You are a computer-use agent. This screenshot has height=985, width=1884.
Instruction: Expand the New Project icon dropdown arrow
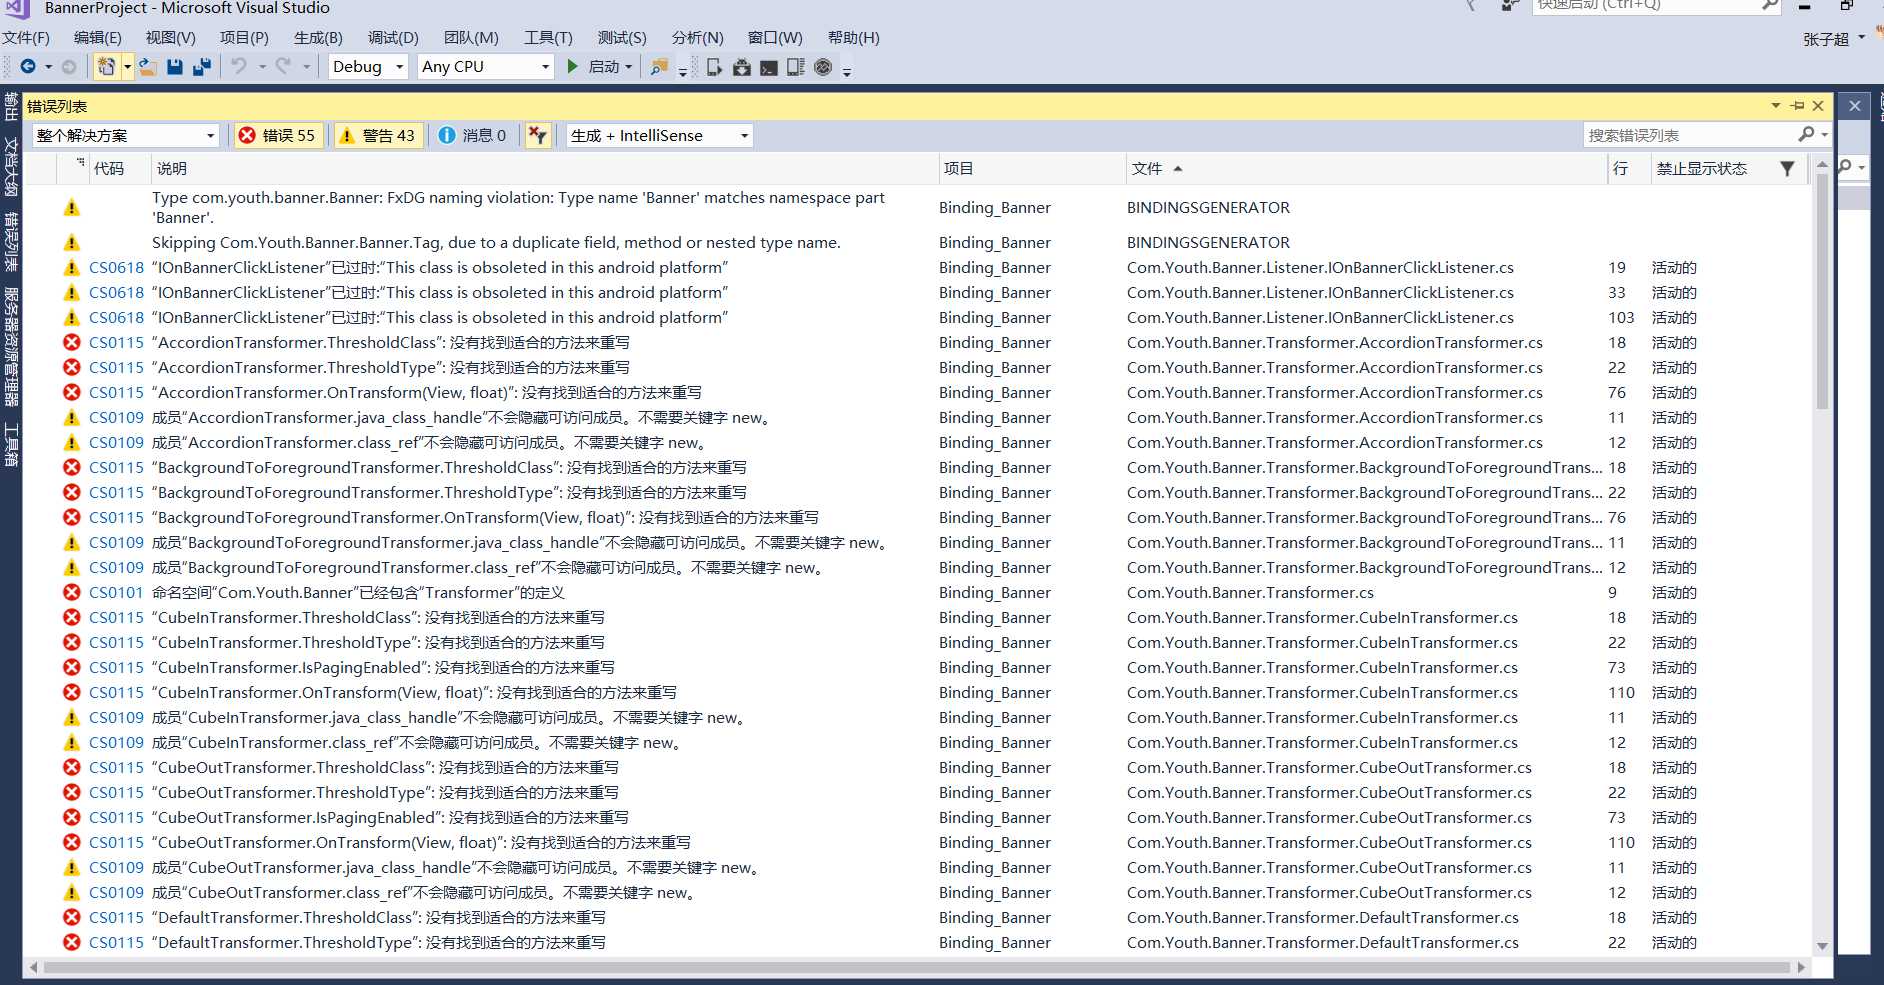127,67
